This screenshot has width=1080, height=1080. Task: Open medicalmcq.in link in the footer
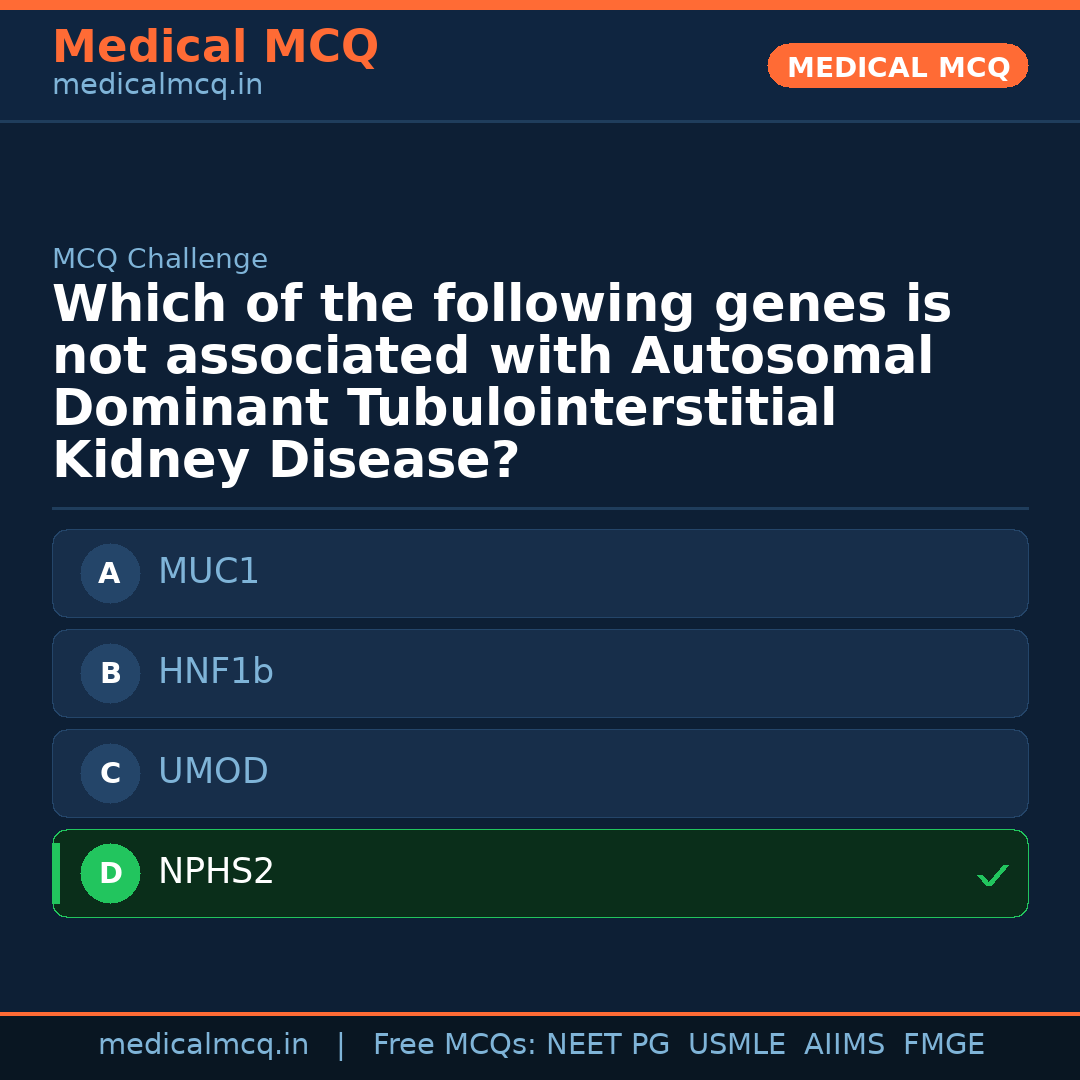203,1045
